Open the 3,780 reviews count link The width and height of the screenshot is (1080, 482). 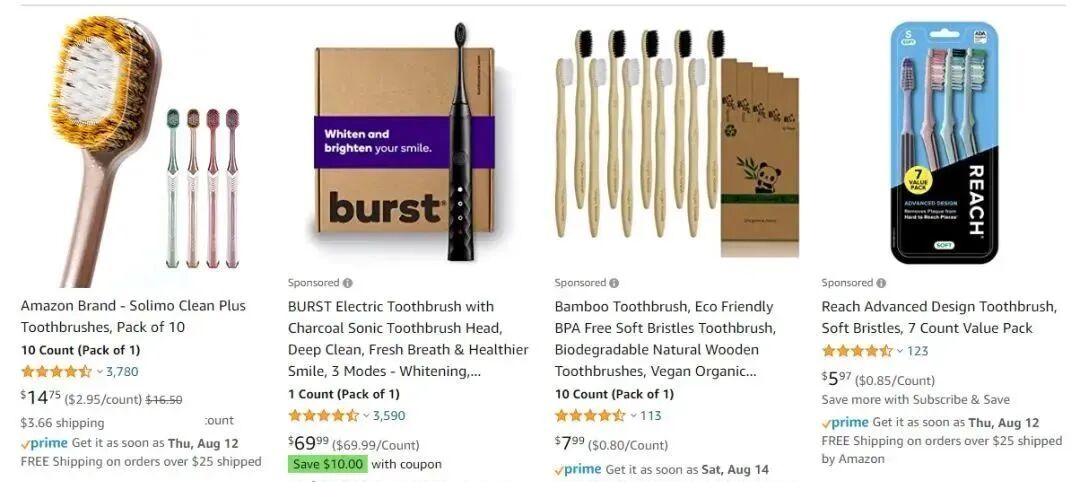coord(122,372)
